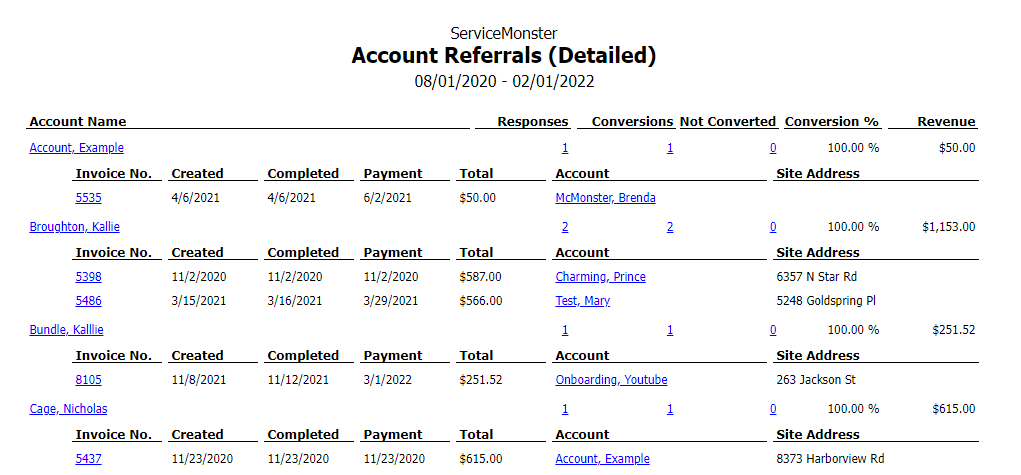Select the Charming, Prince account link
Viewport: 1021px width, 475px height.
[600, 277]
